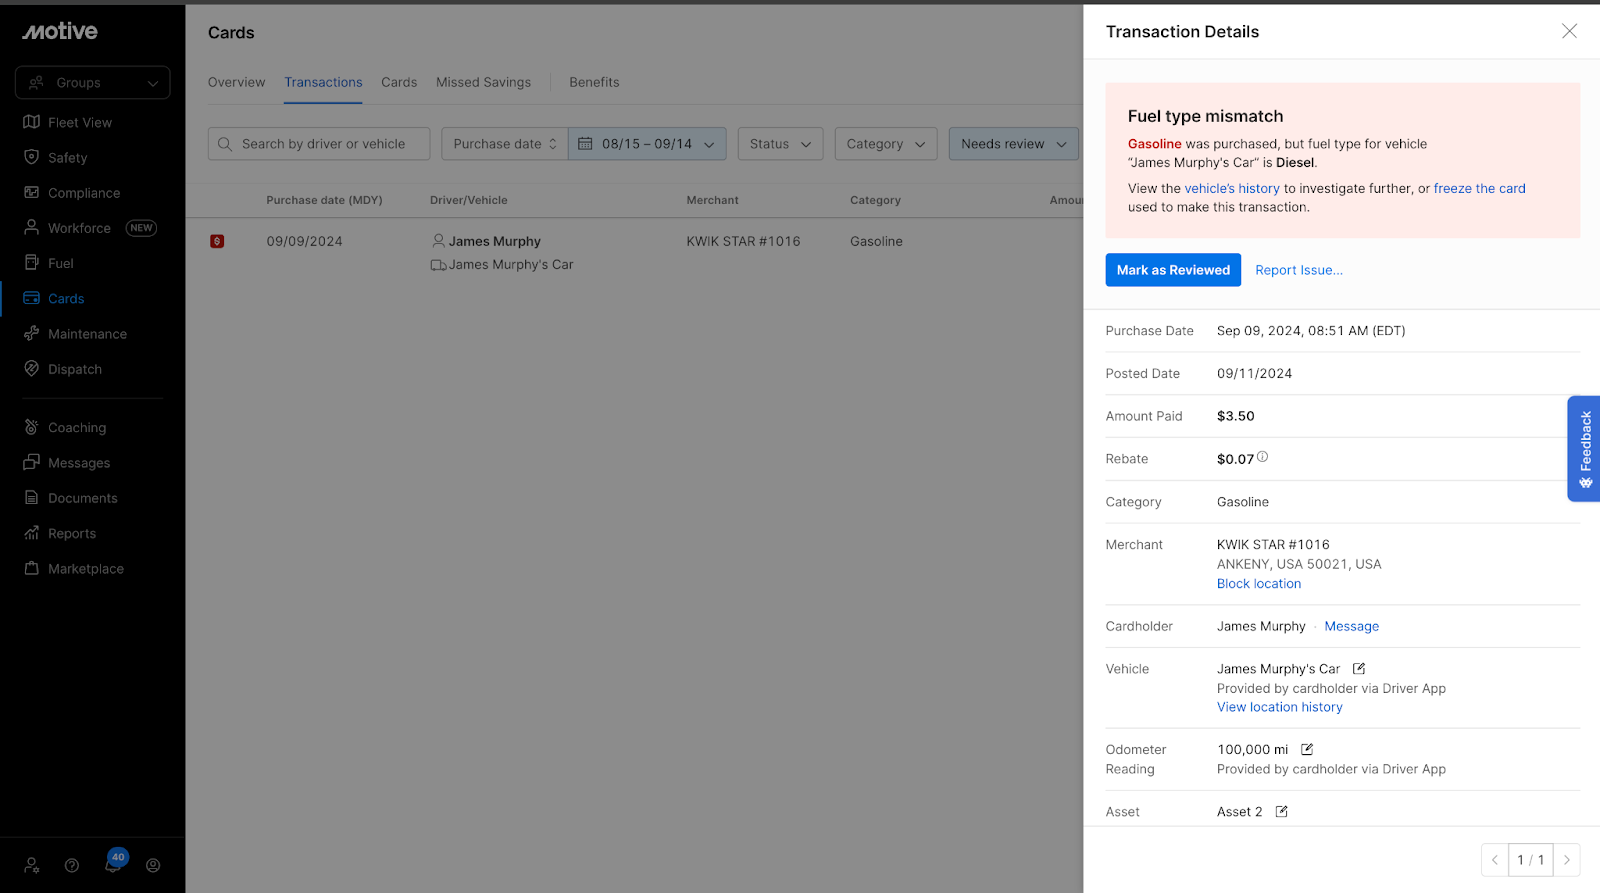1600x893 pixels.
Task: Click the edit icon next to James Murphy's Car
Action: coord(1359,669)
